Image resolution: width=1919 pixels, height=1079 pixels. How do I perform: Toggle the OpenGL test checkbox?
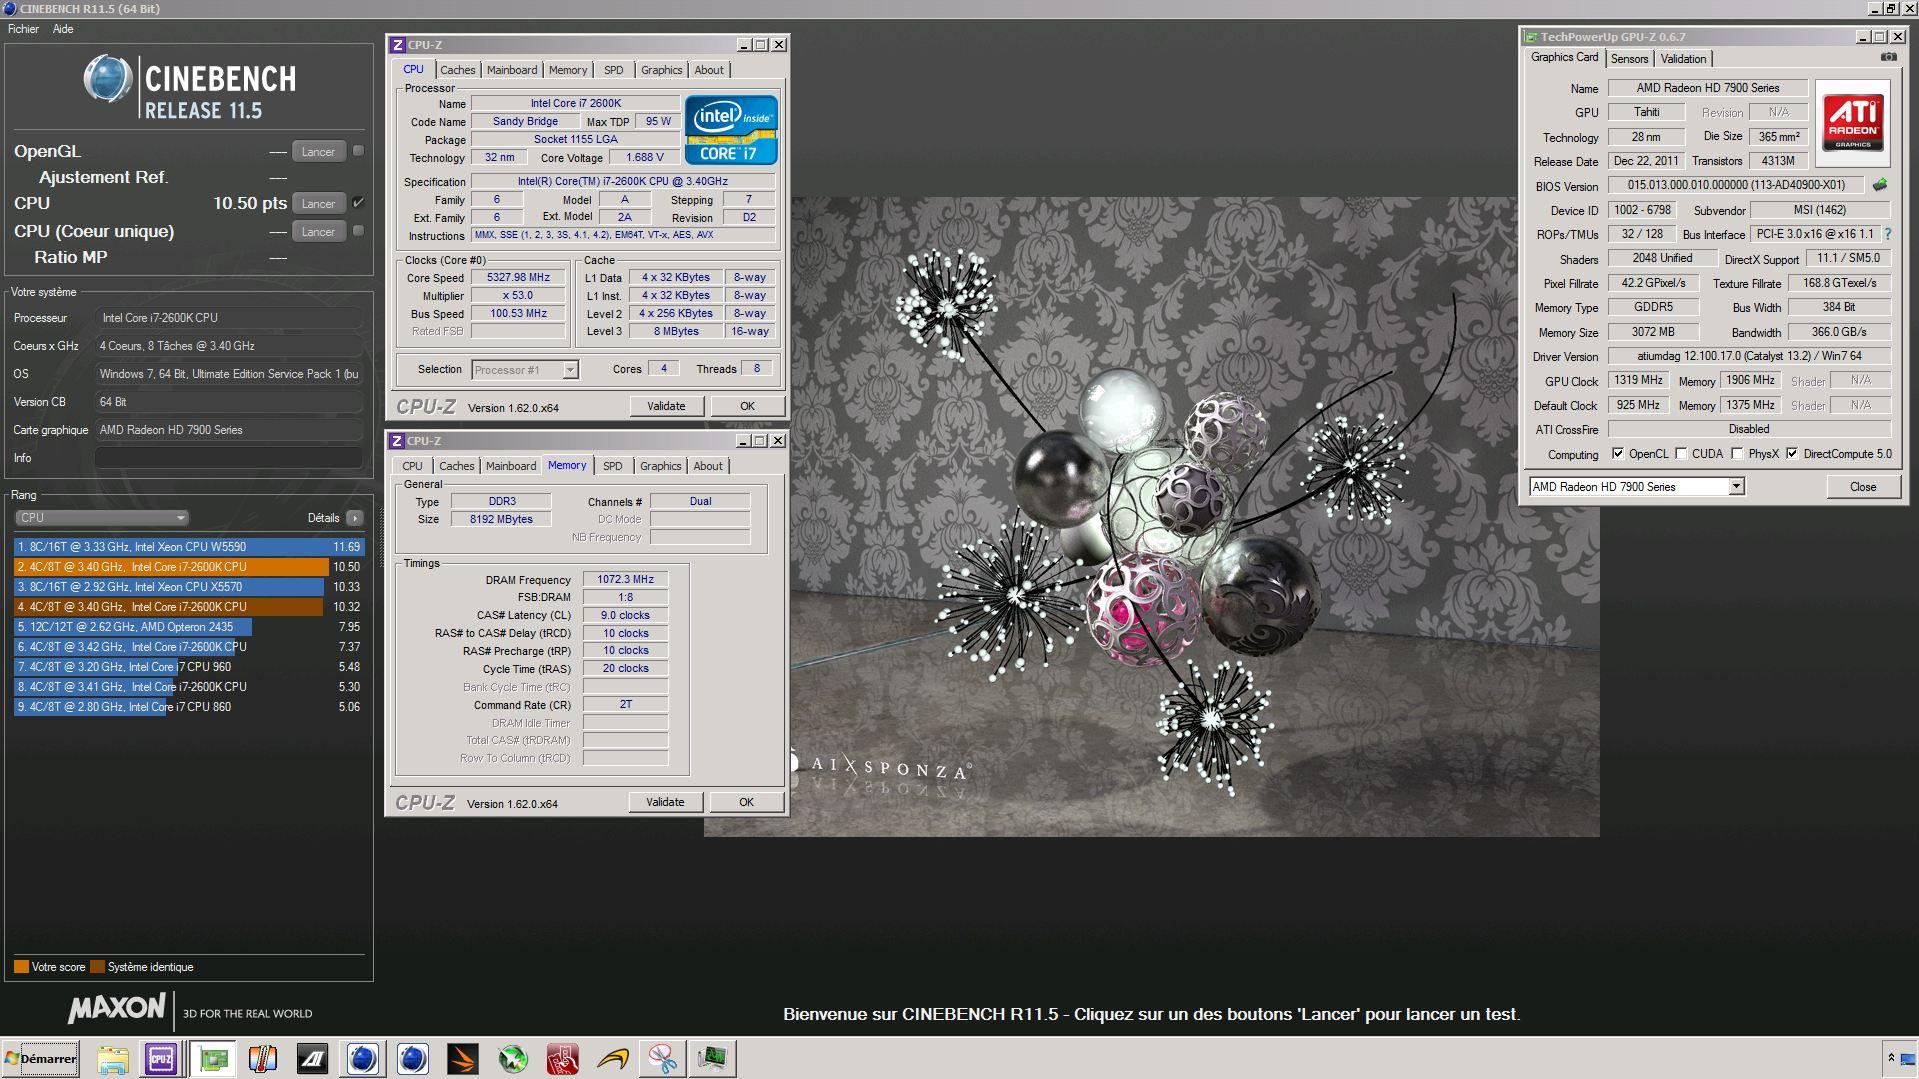click(358, 151)
